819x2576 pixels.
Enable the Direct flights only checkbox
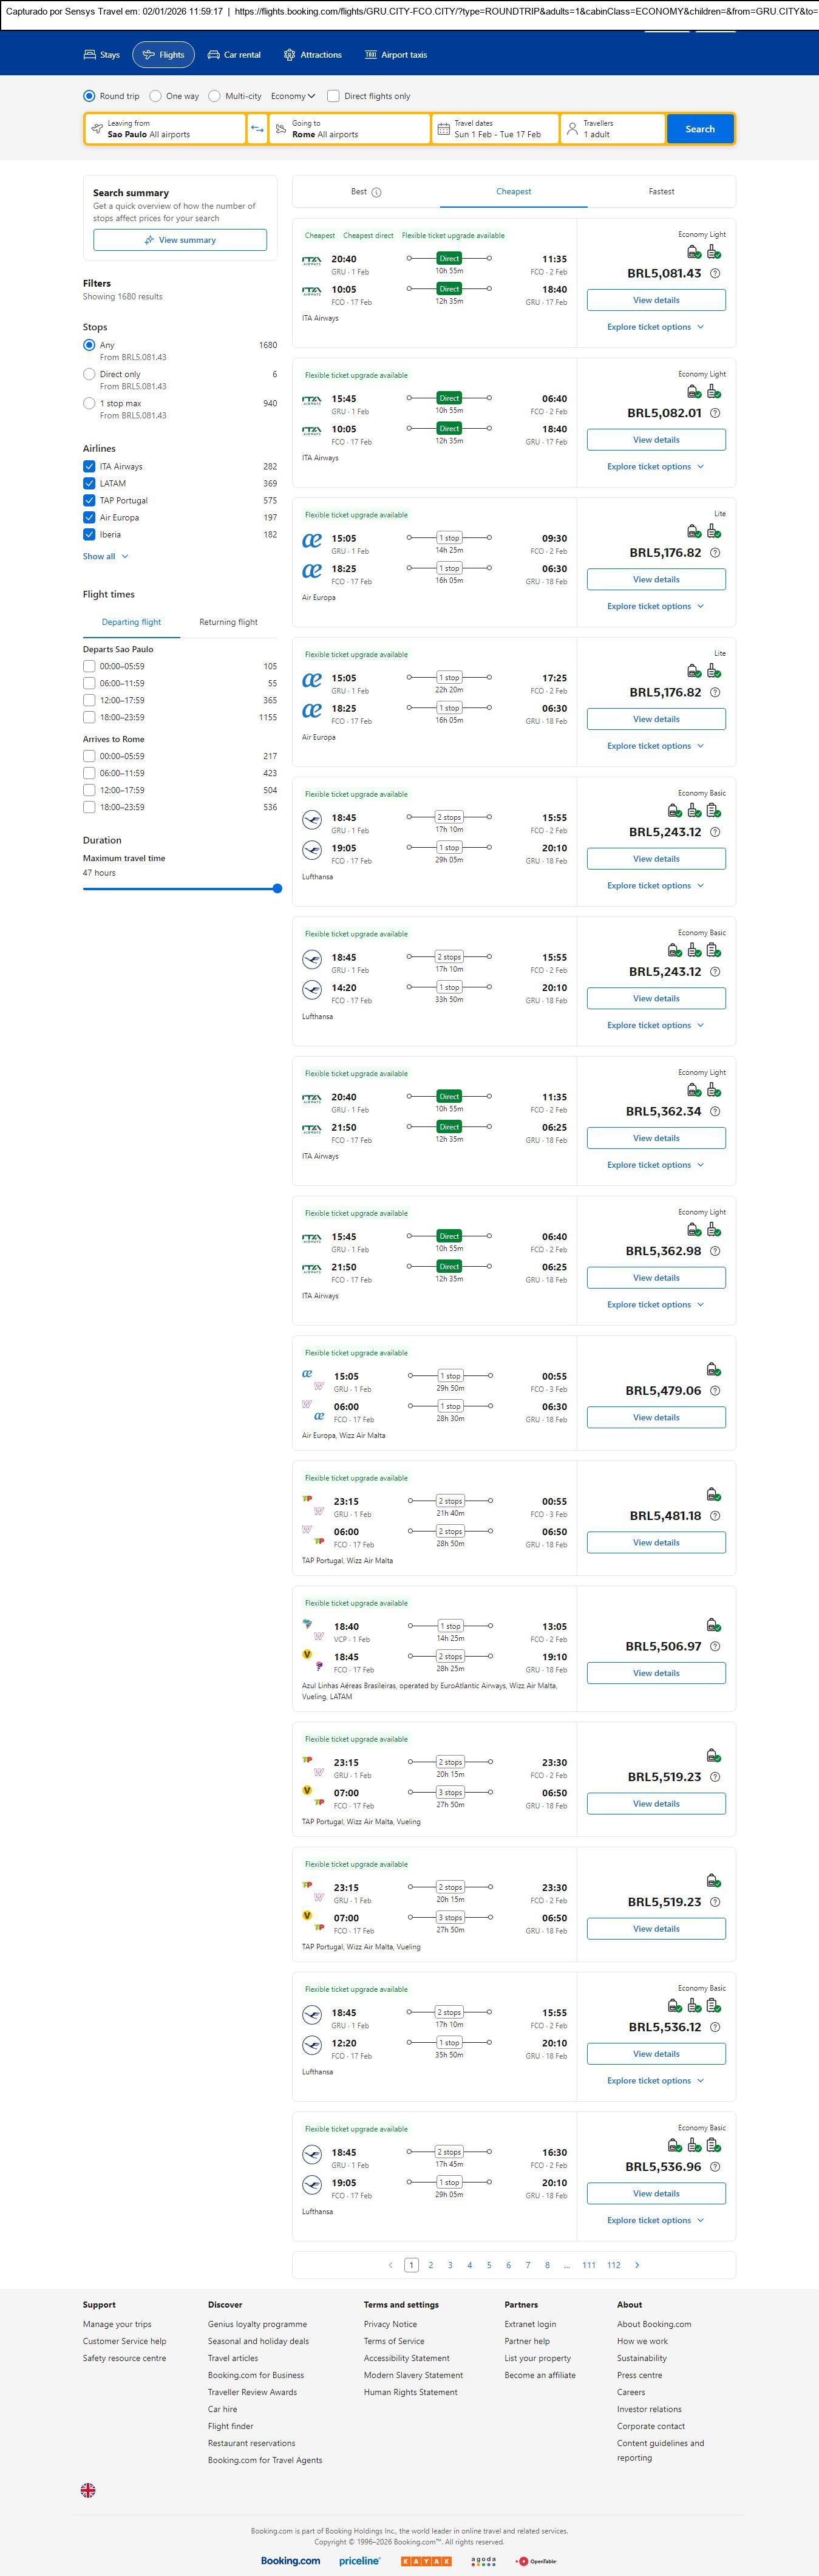[333, 96]
